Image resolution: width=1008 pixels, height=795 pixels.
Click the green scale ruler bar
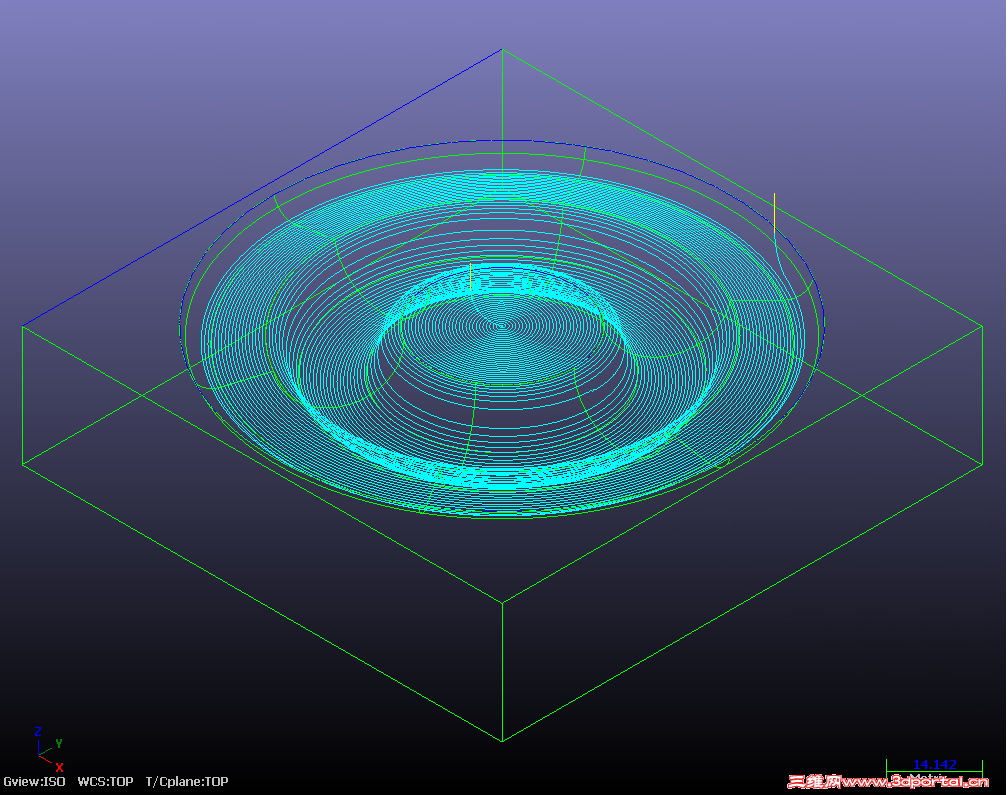point(934,770)
